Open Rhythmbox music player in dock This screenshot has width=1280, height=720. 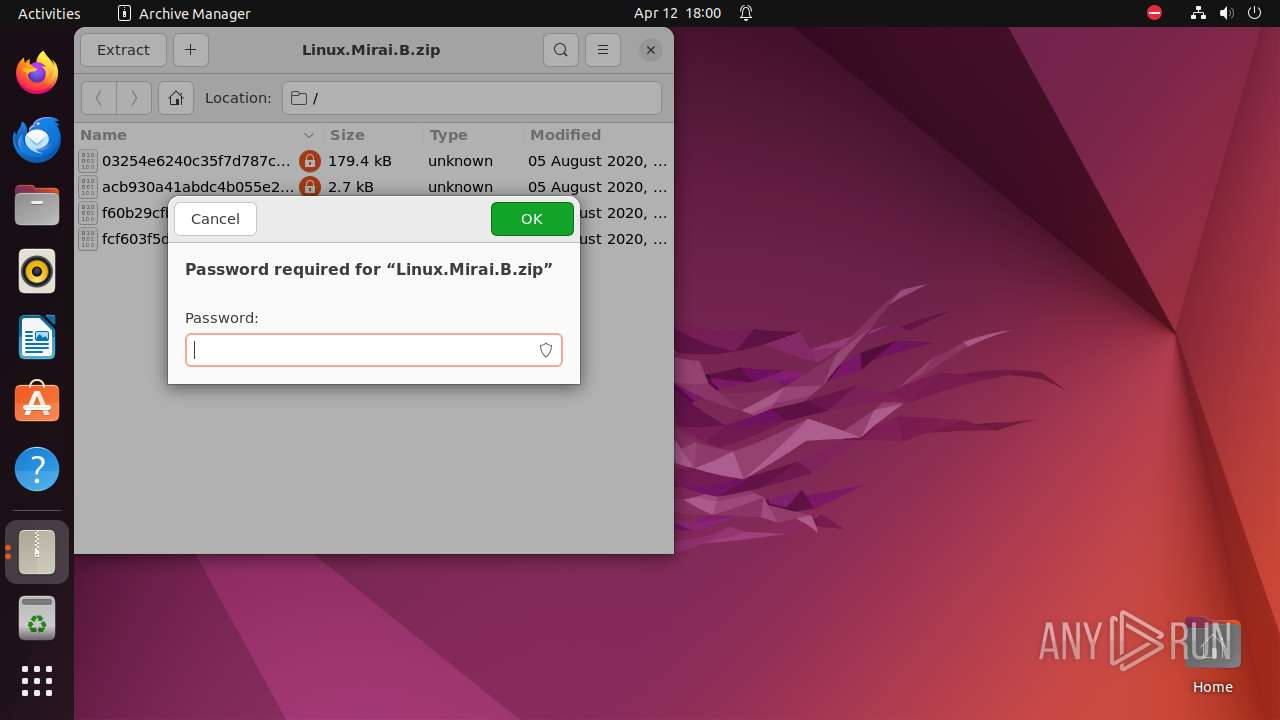coord(37,271)
